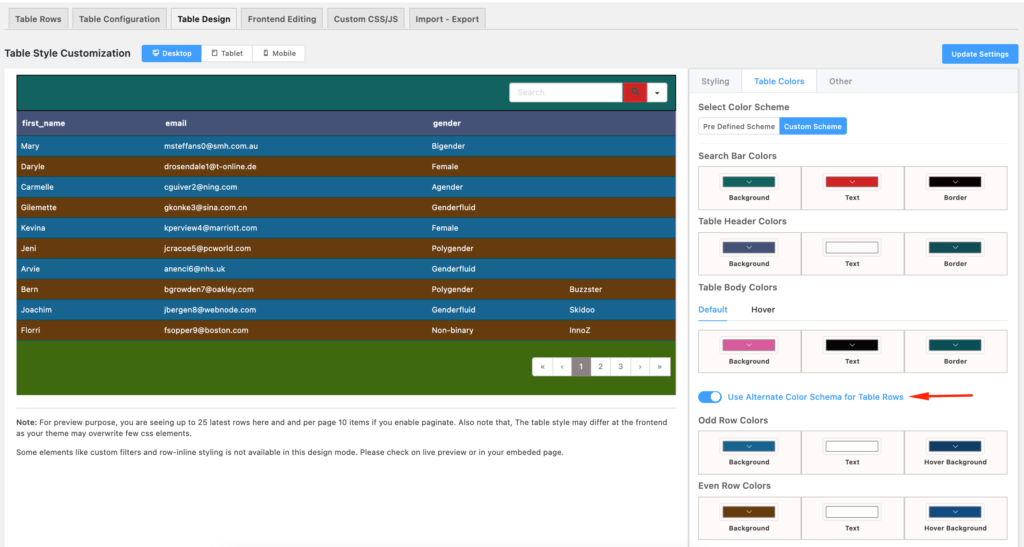
Task: Jump to last page arrow in pagination
Action: point(660,367)
